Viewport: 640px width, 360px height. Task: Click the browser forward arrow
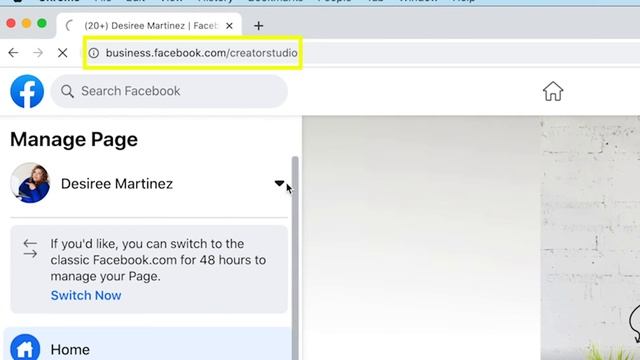click(x=38, y=53)
